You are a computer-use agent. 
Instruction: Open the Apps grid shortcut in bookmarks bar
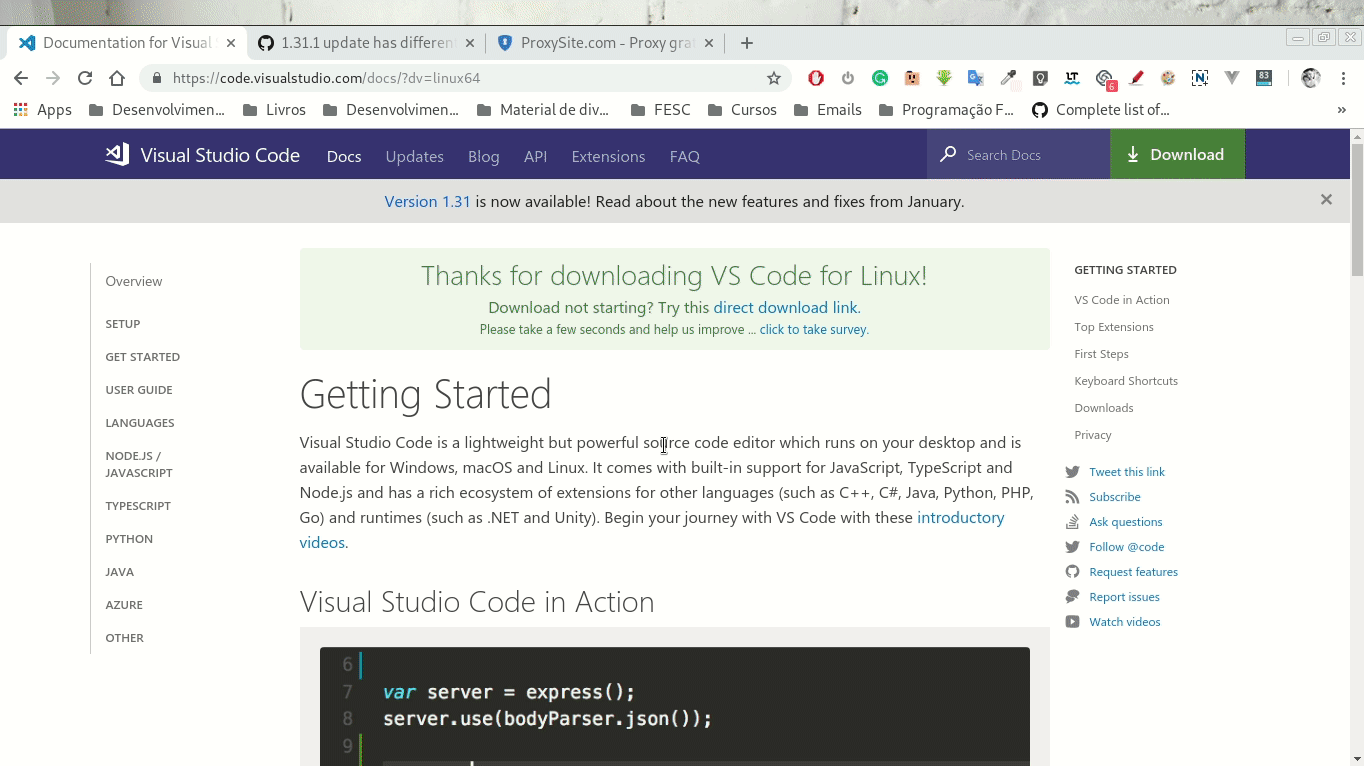pyautogui.click(x=42, y=109)
